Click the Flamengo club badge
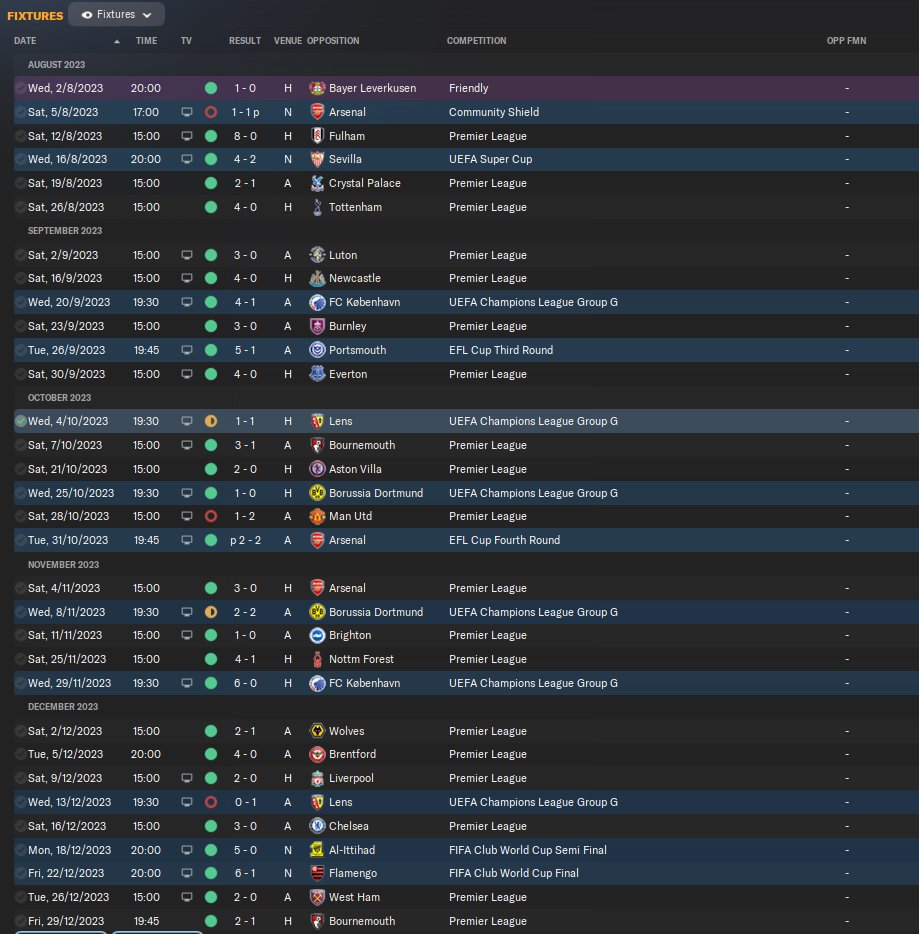This screenshot has width=919, height=934. pos(317,873)
